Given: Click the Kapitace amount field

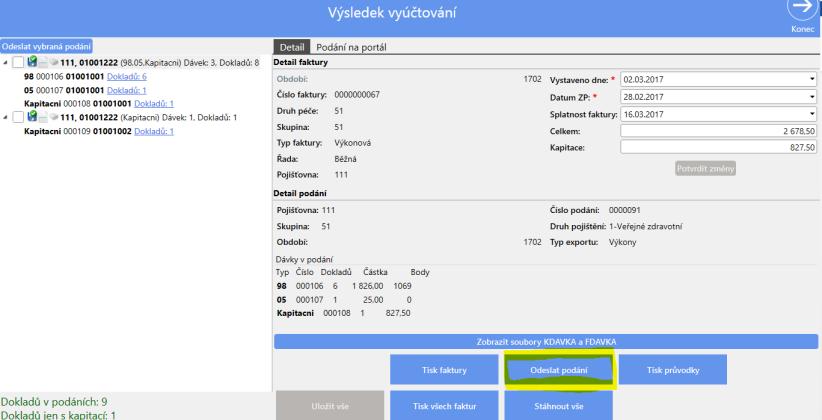Looking at the screenshot, I should click(718, 147).
